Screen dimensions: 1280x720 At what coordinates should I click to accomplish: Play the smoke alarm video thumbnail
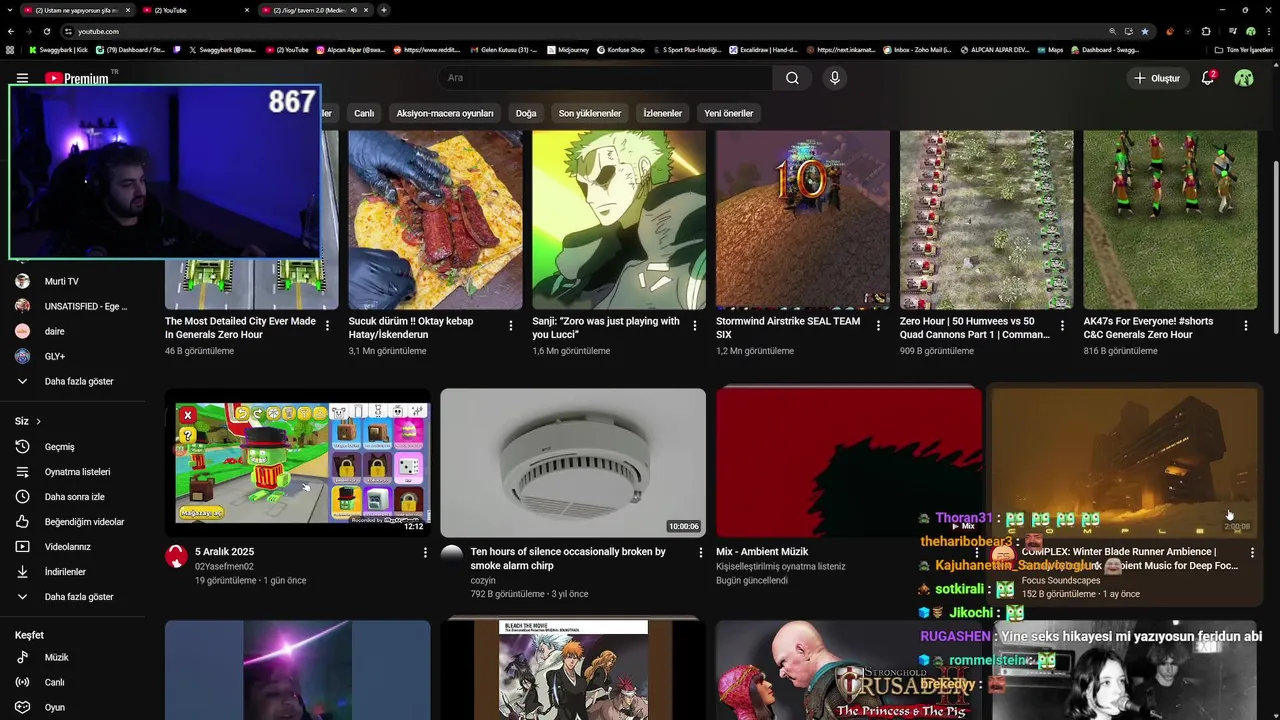coord(573,463)
